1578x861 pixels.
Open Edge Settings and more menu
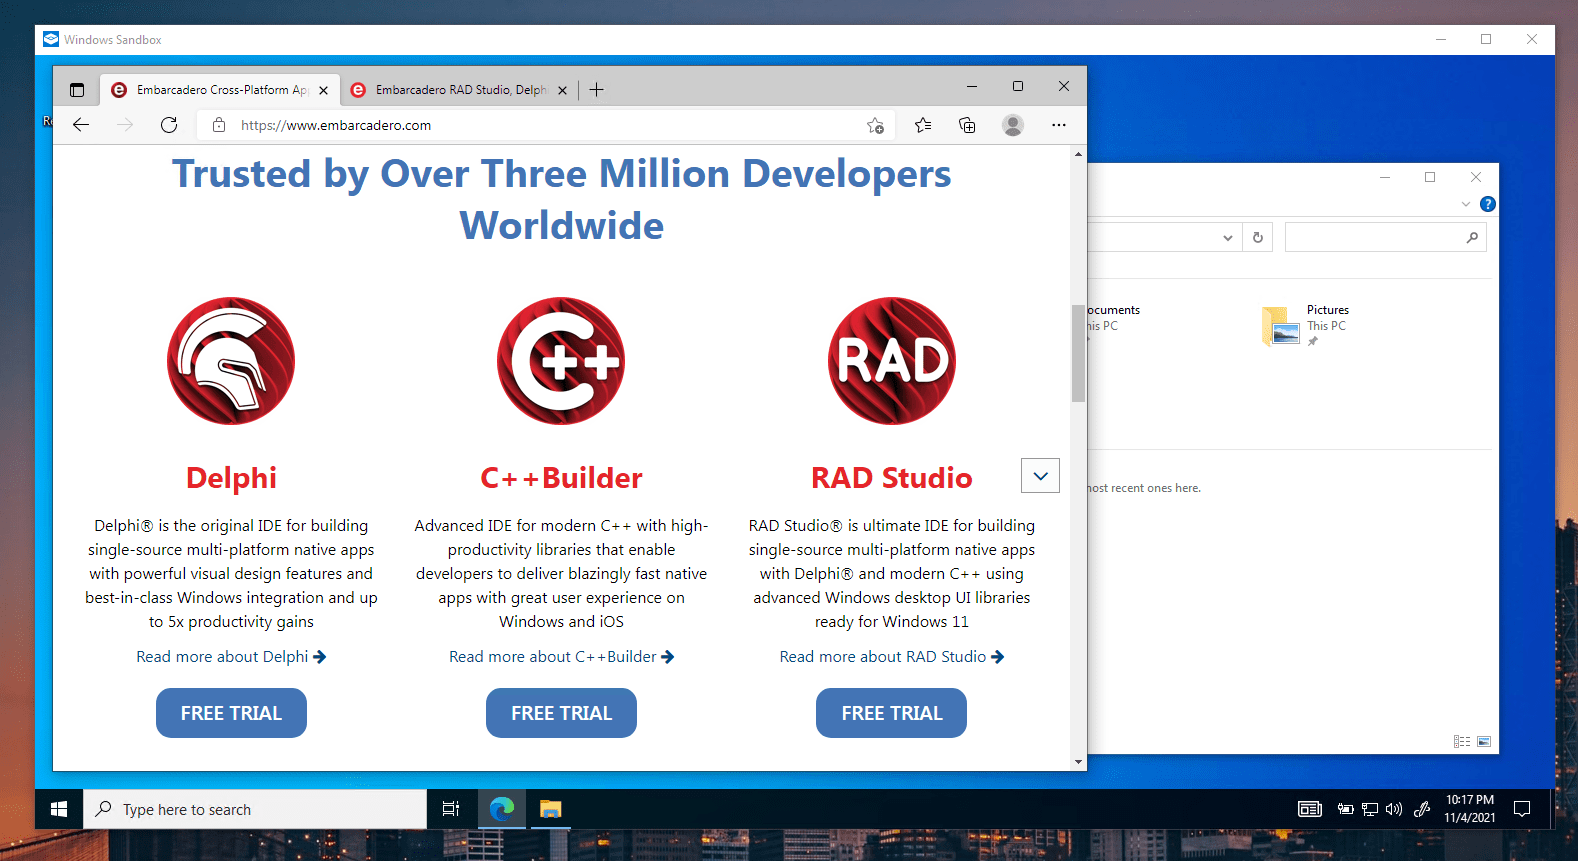1059,125
